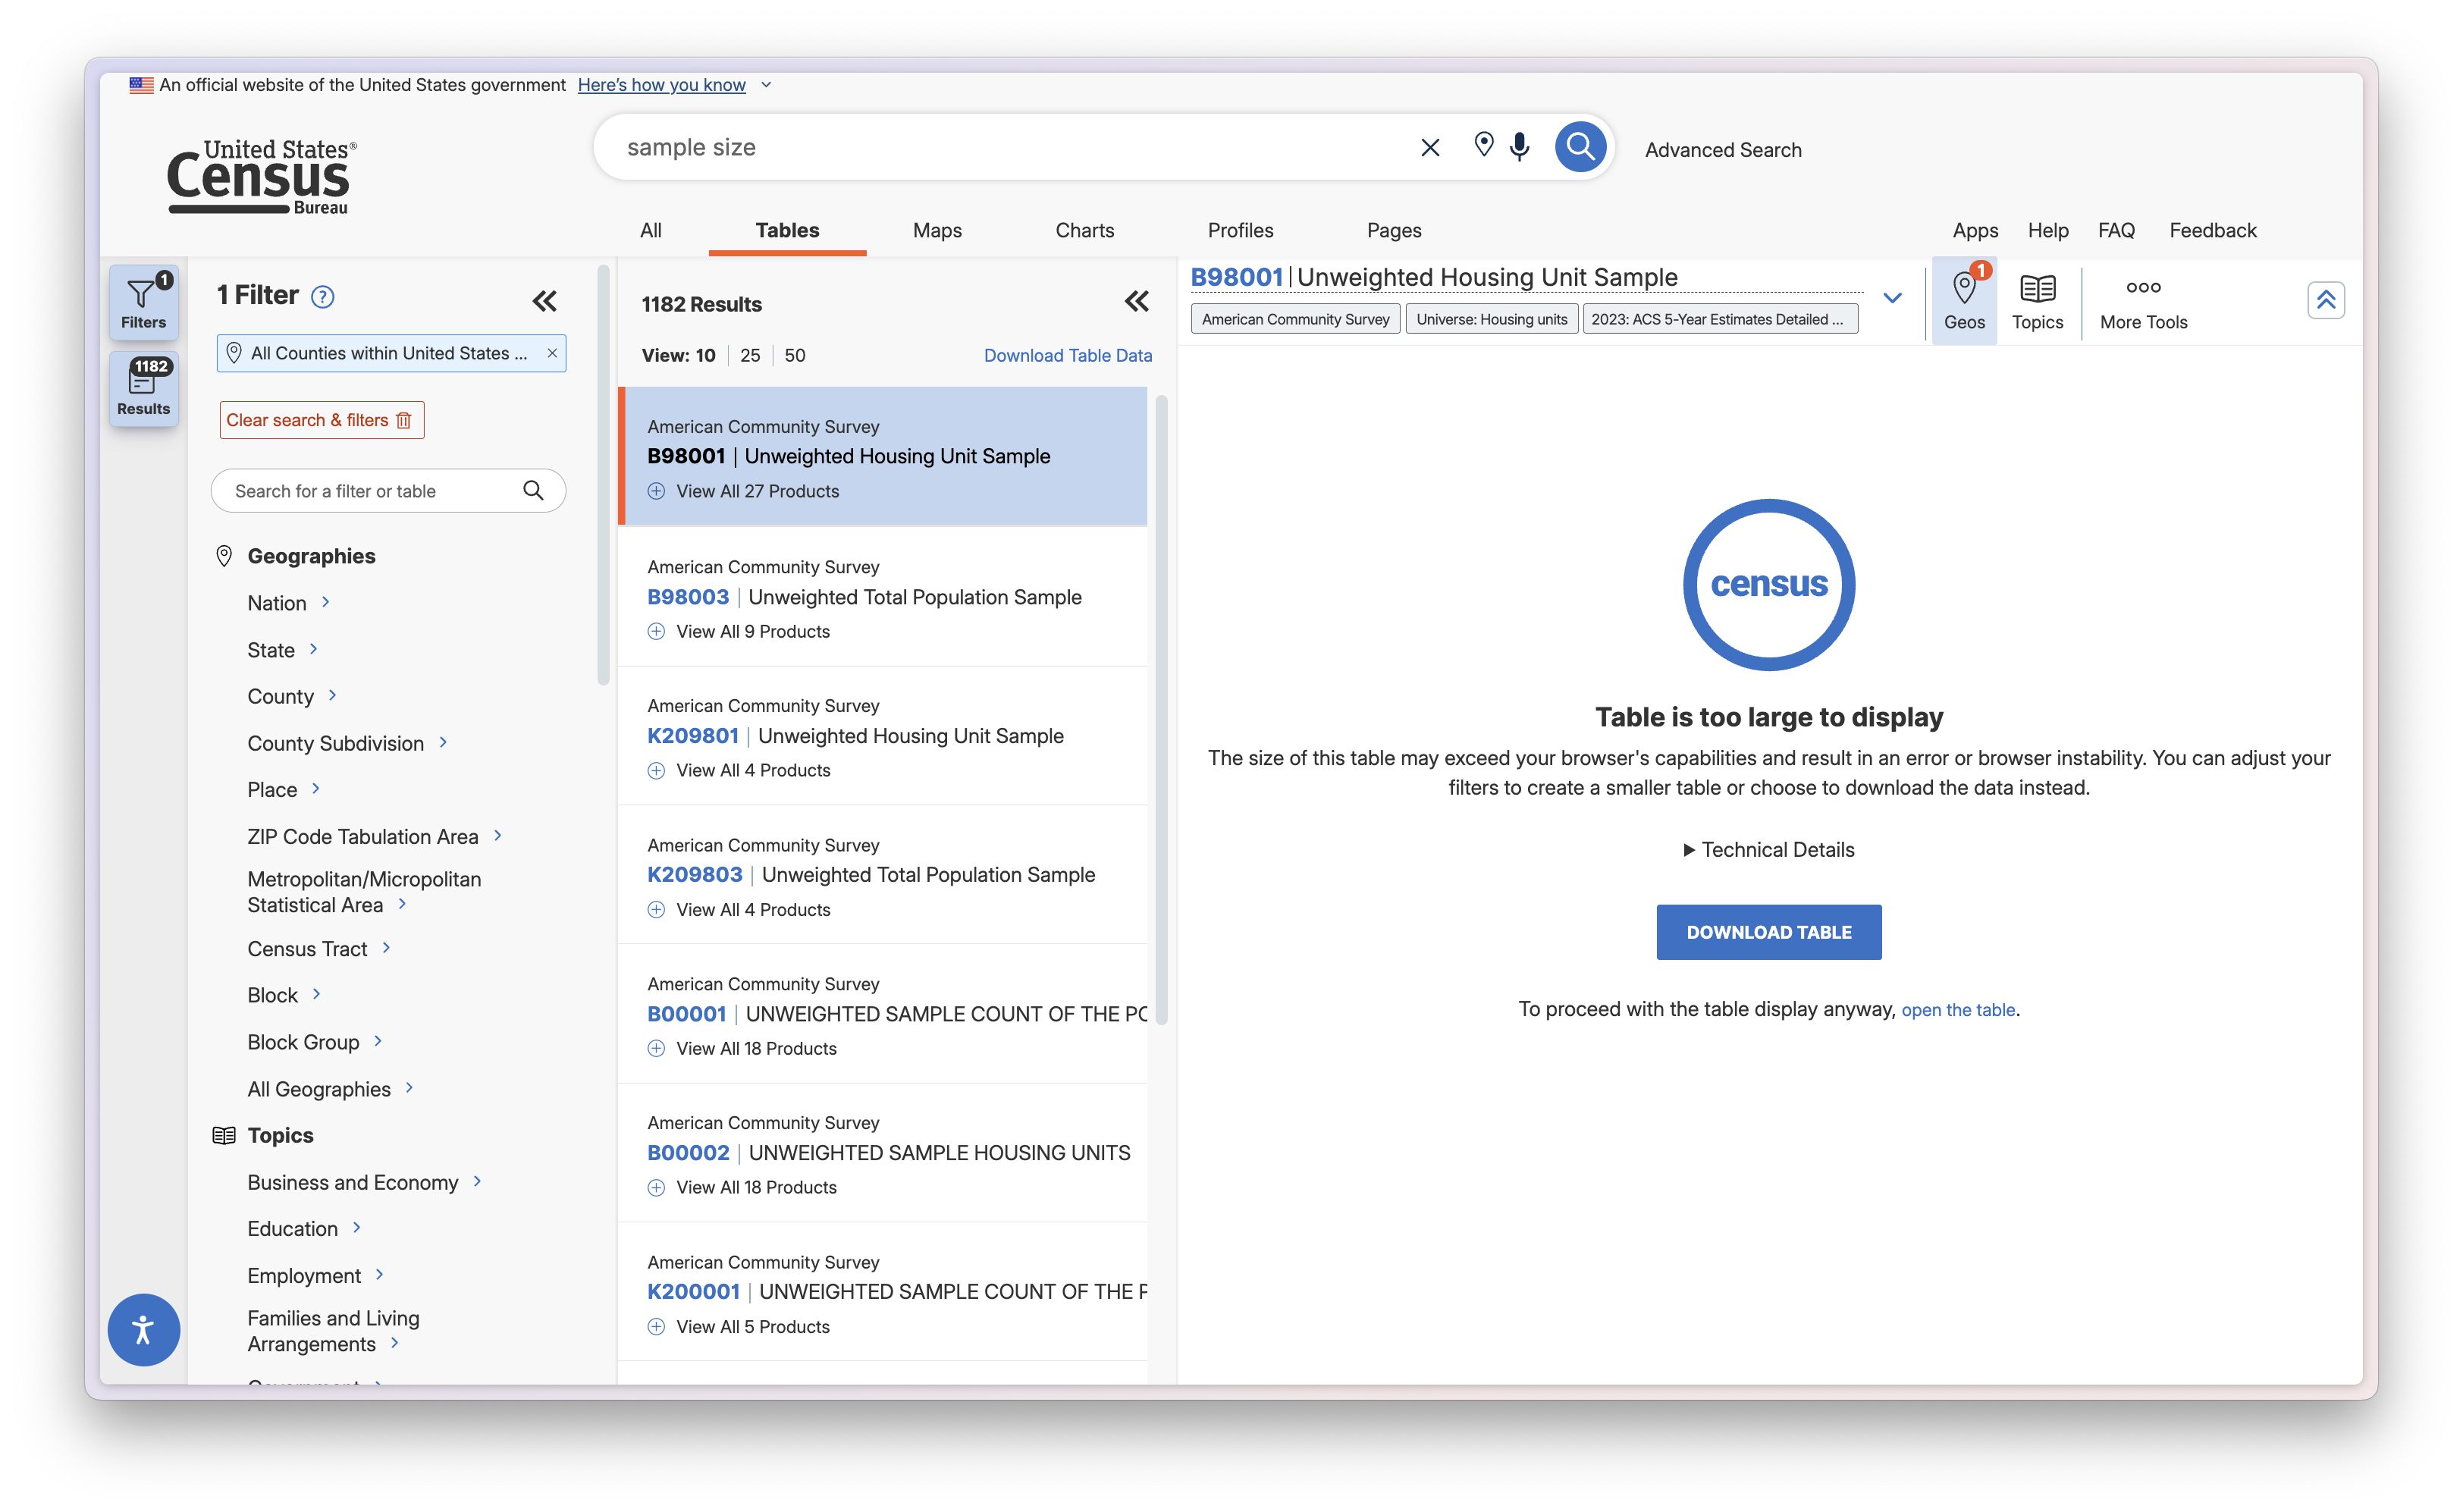Click the blue search magnifier button
The image size is (2463, 1512).
click(x=1580, y=147)
